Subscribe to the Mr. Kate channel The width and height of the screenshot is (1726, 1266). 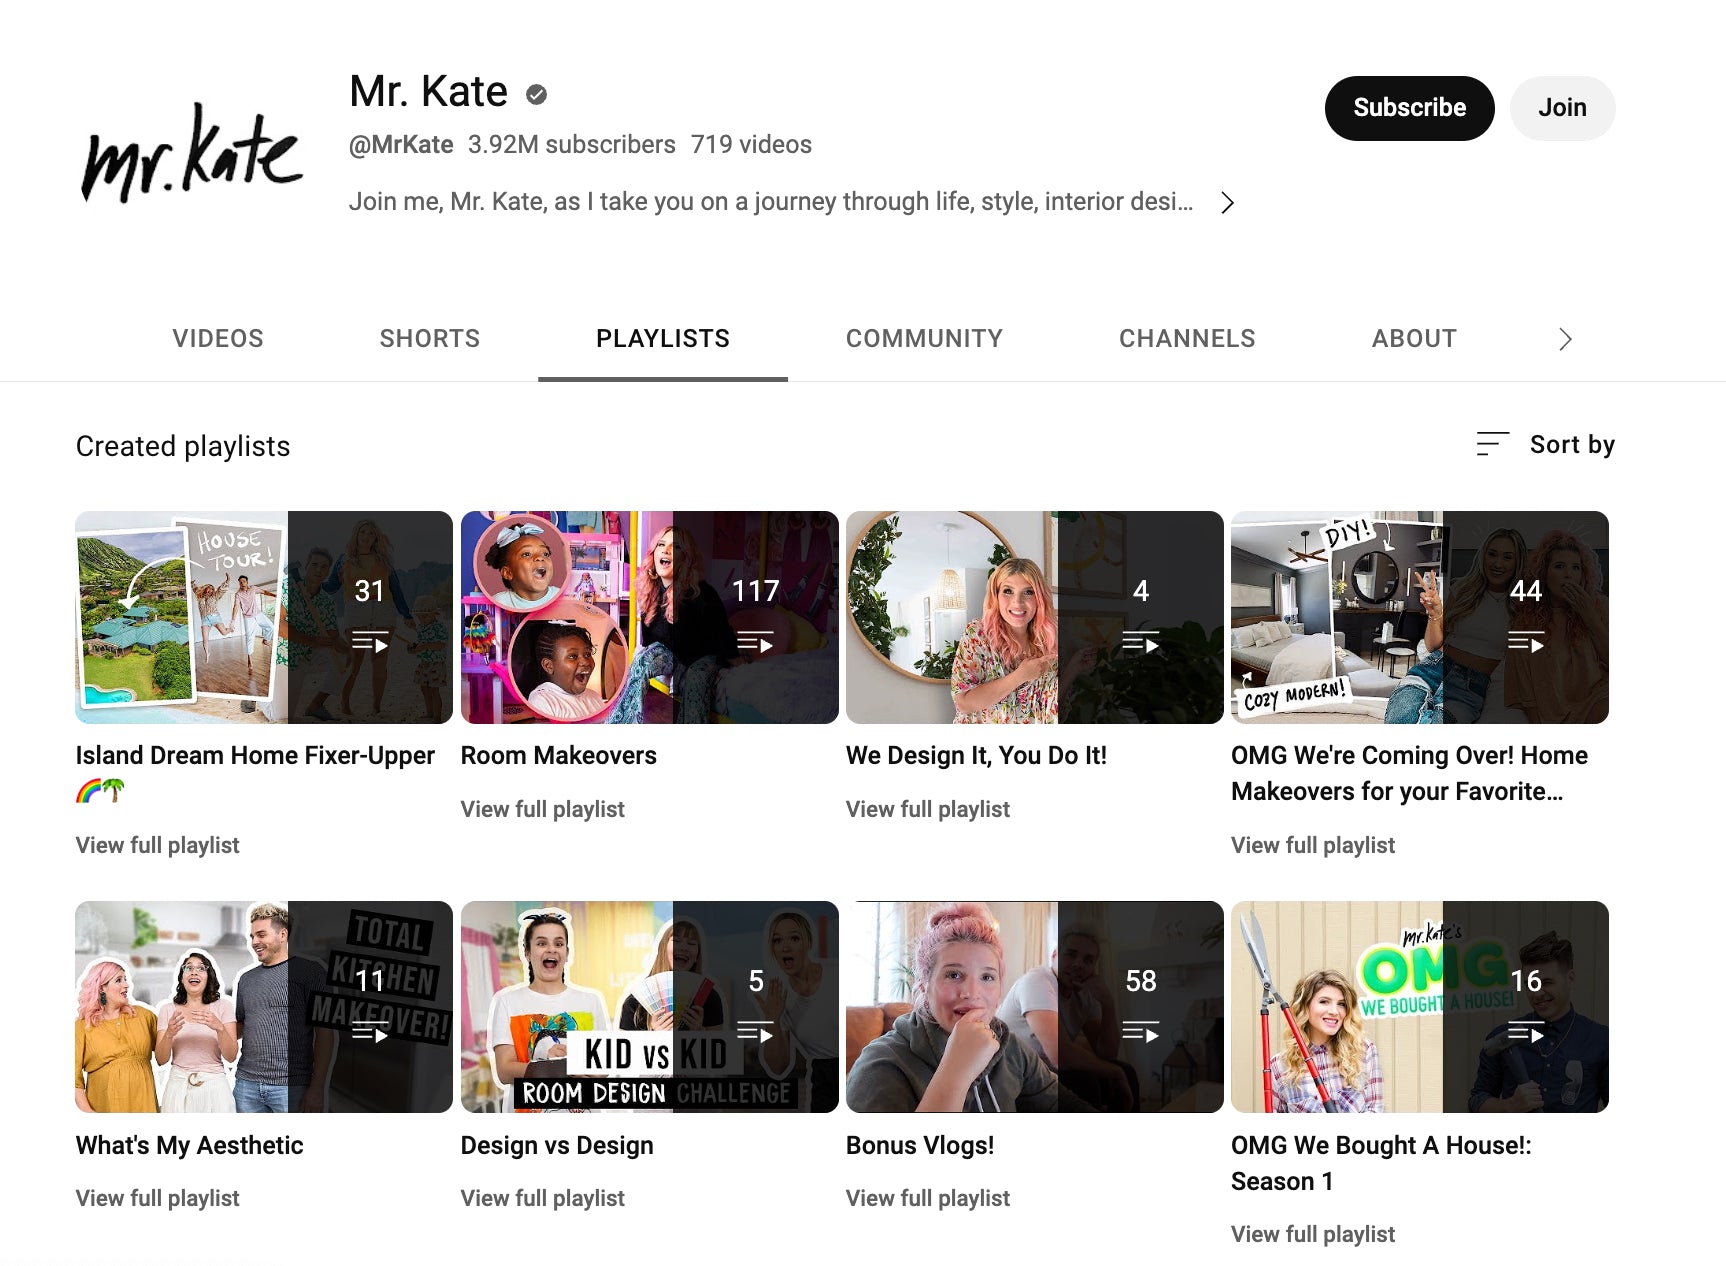1409,108
